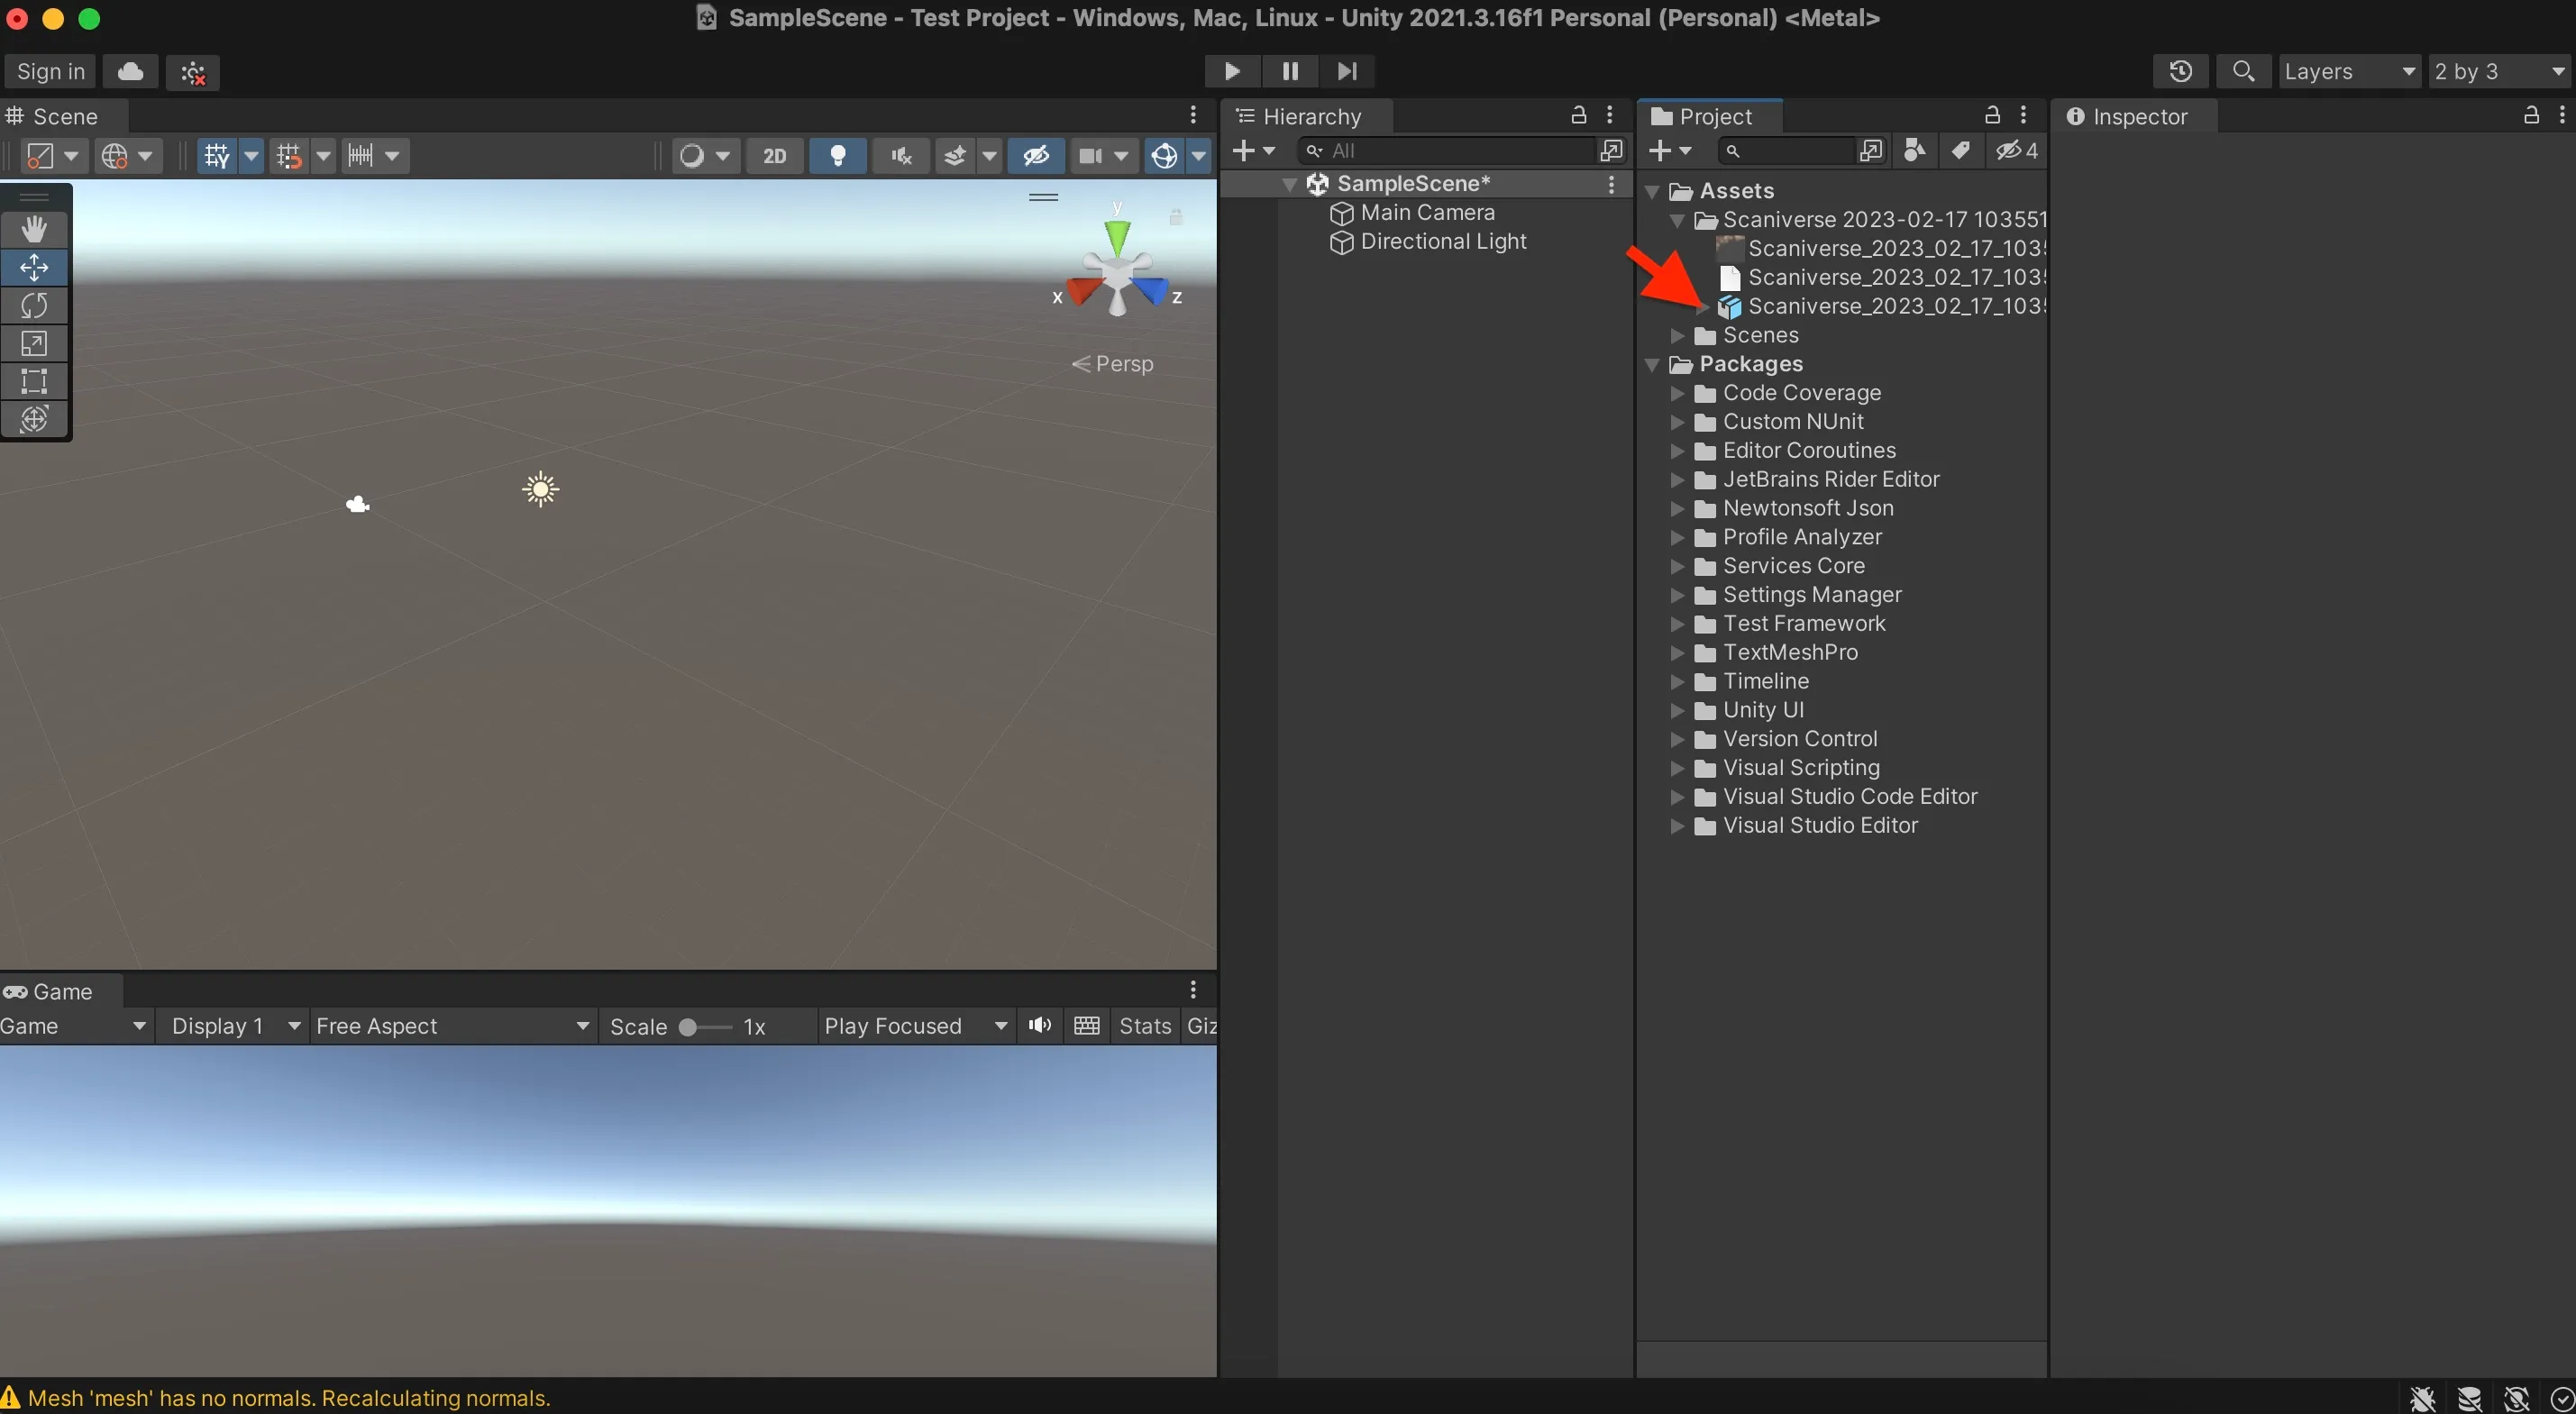Click the Stats button
This screenshot has height=1414, width=2576.
1144,1026
